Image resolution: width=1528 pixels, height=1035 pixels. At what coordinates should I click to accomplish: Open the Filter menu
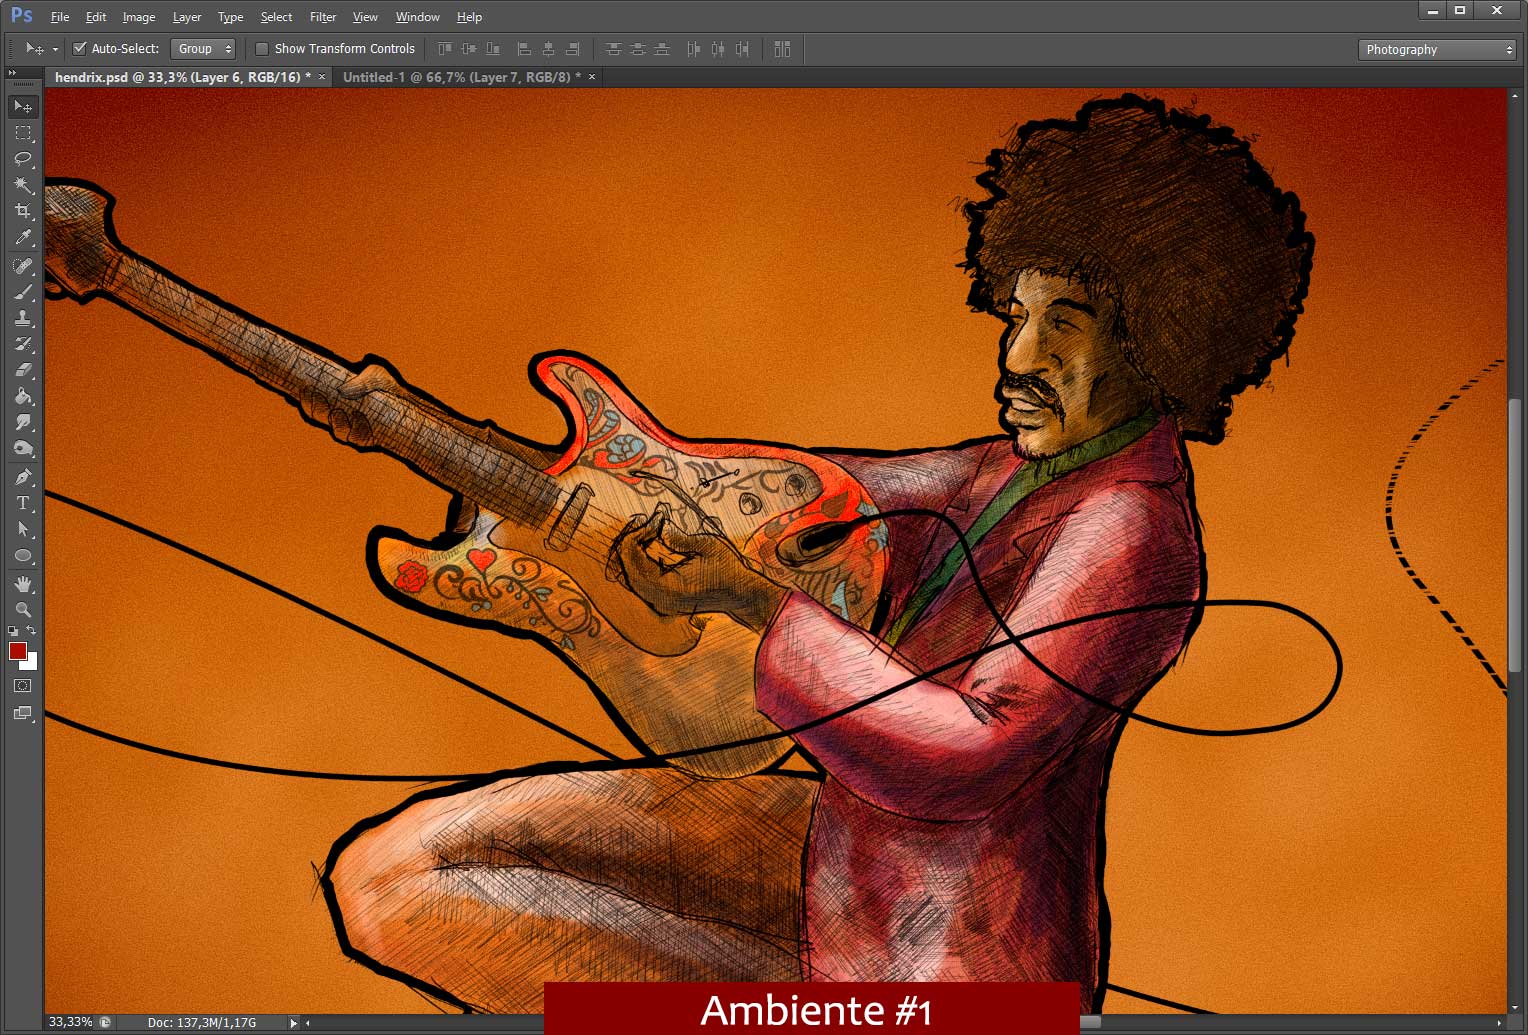click(x=323, y=17)
